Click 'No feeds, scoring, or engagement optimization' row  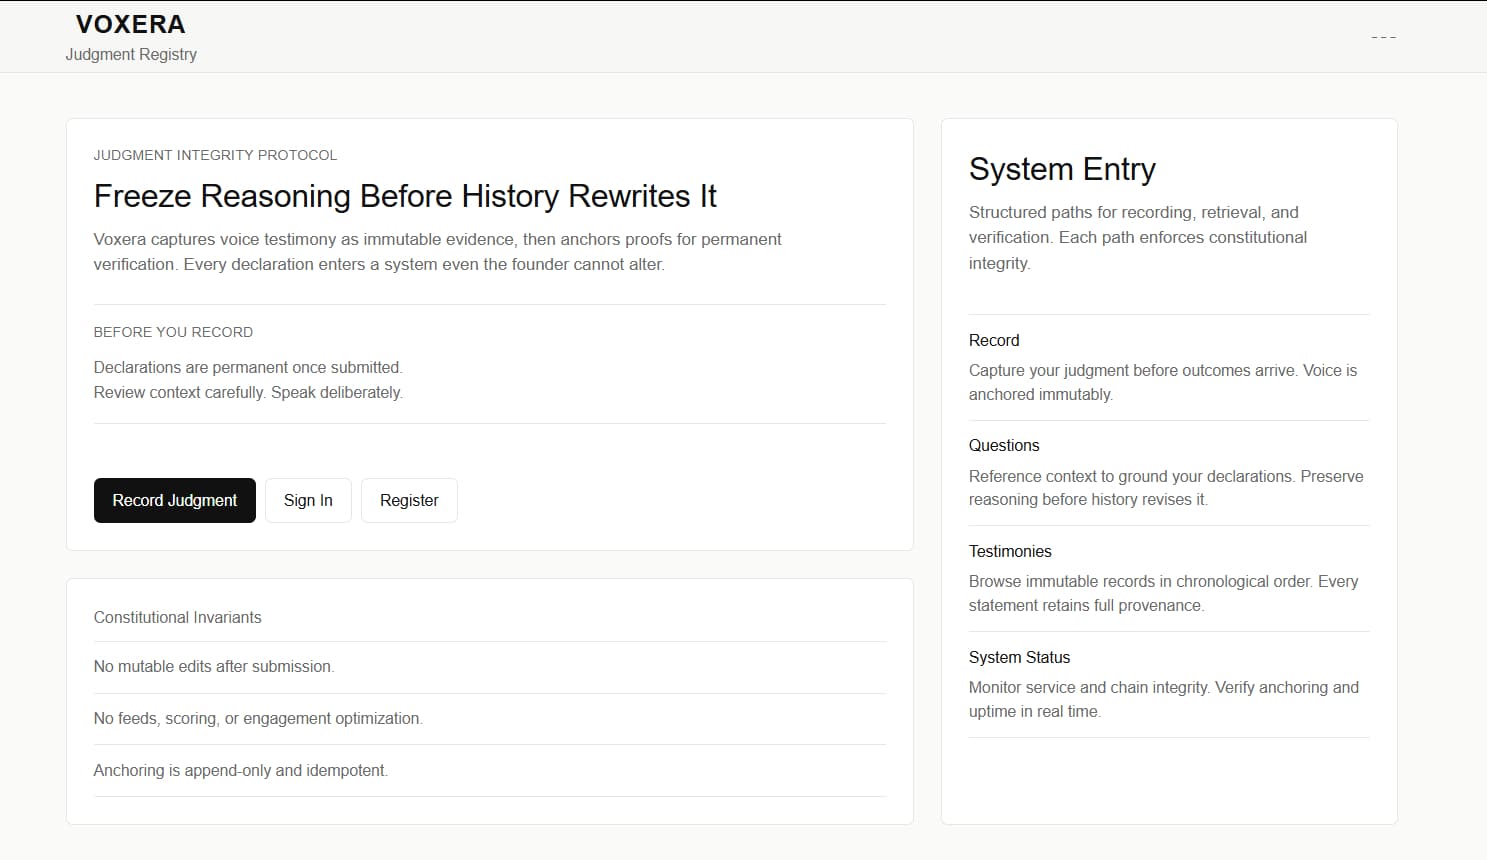click(258, 718)
